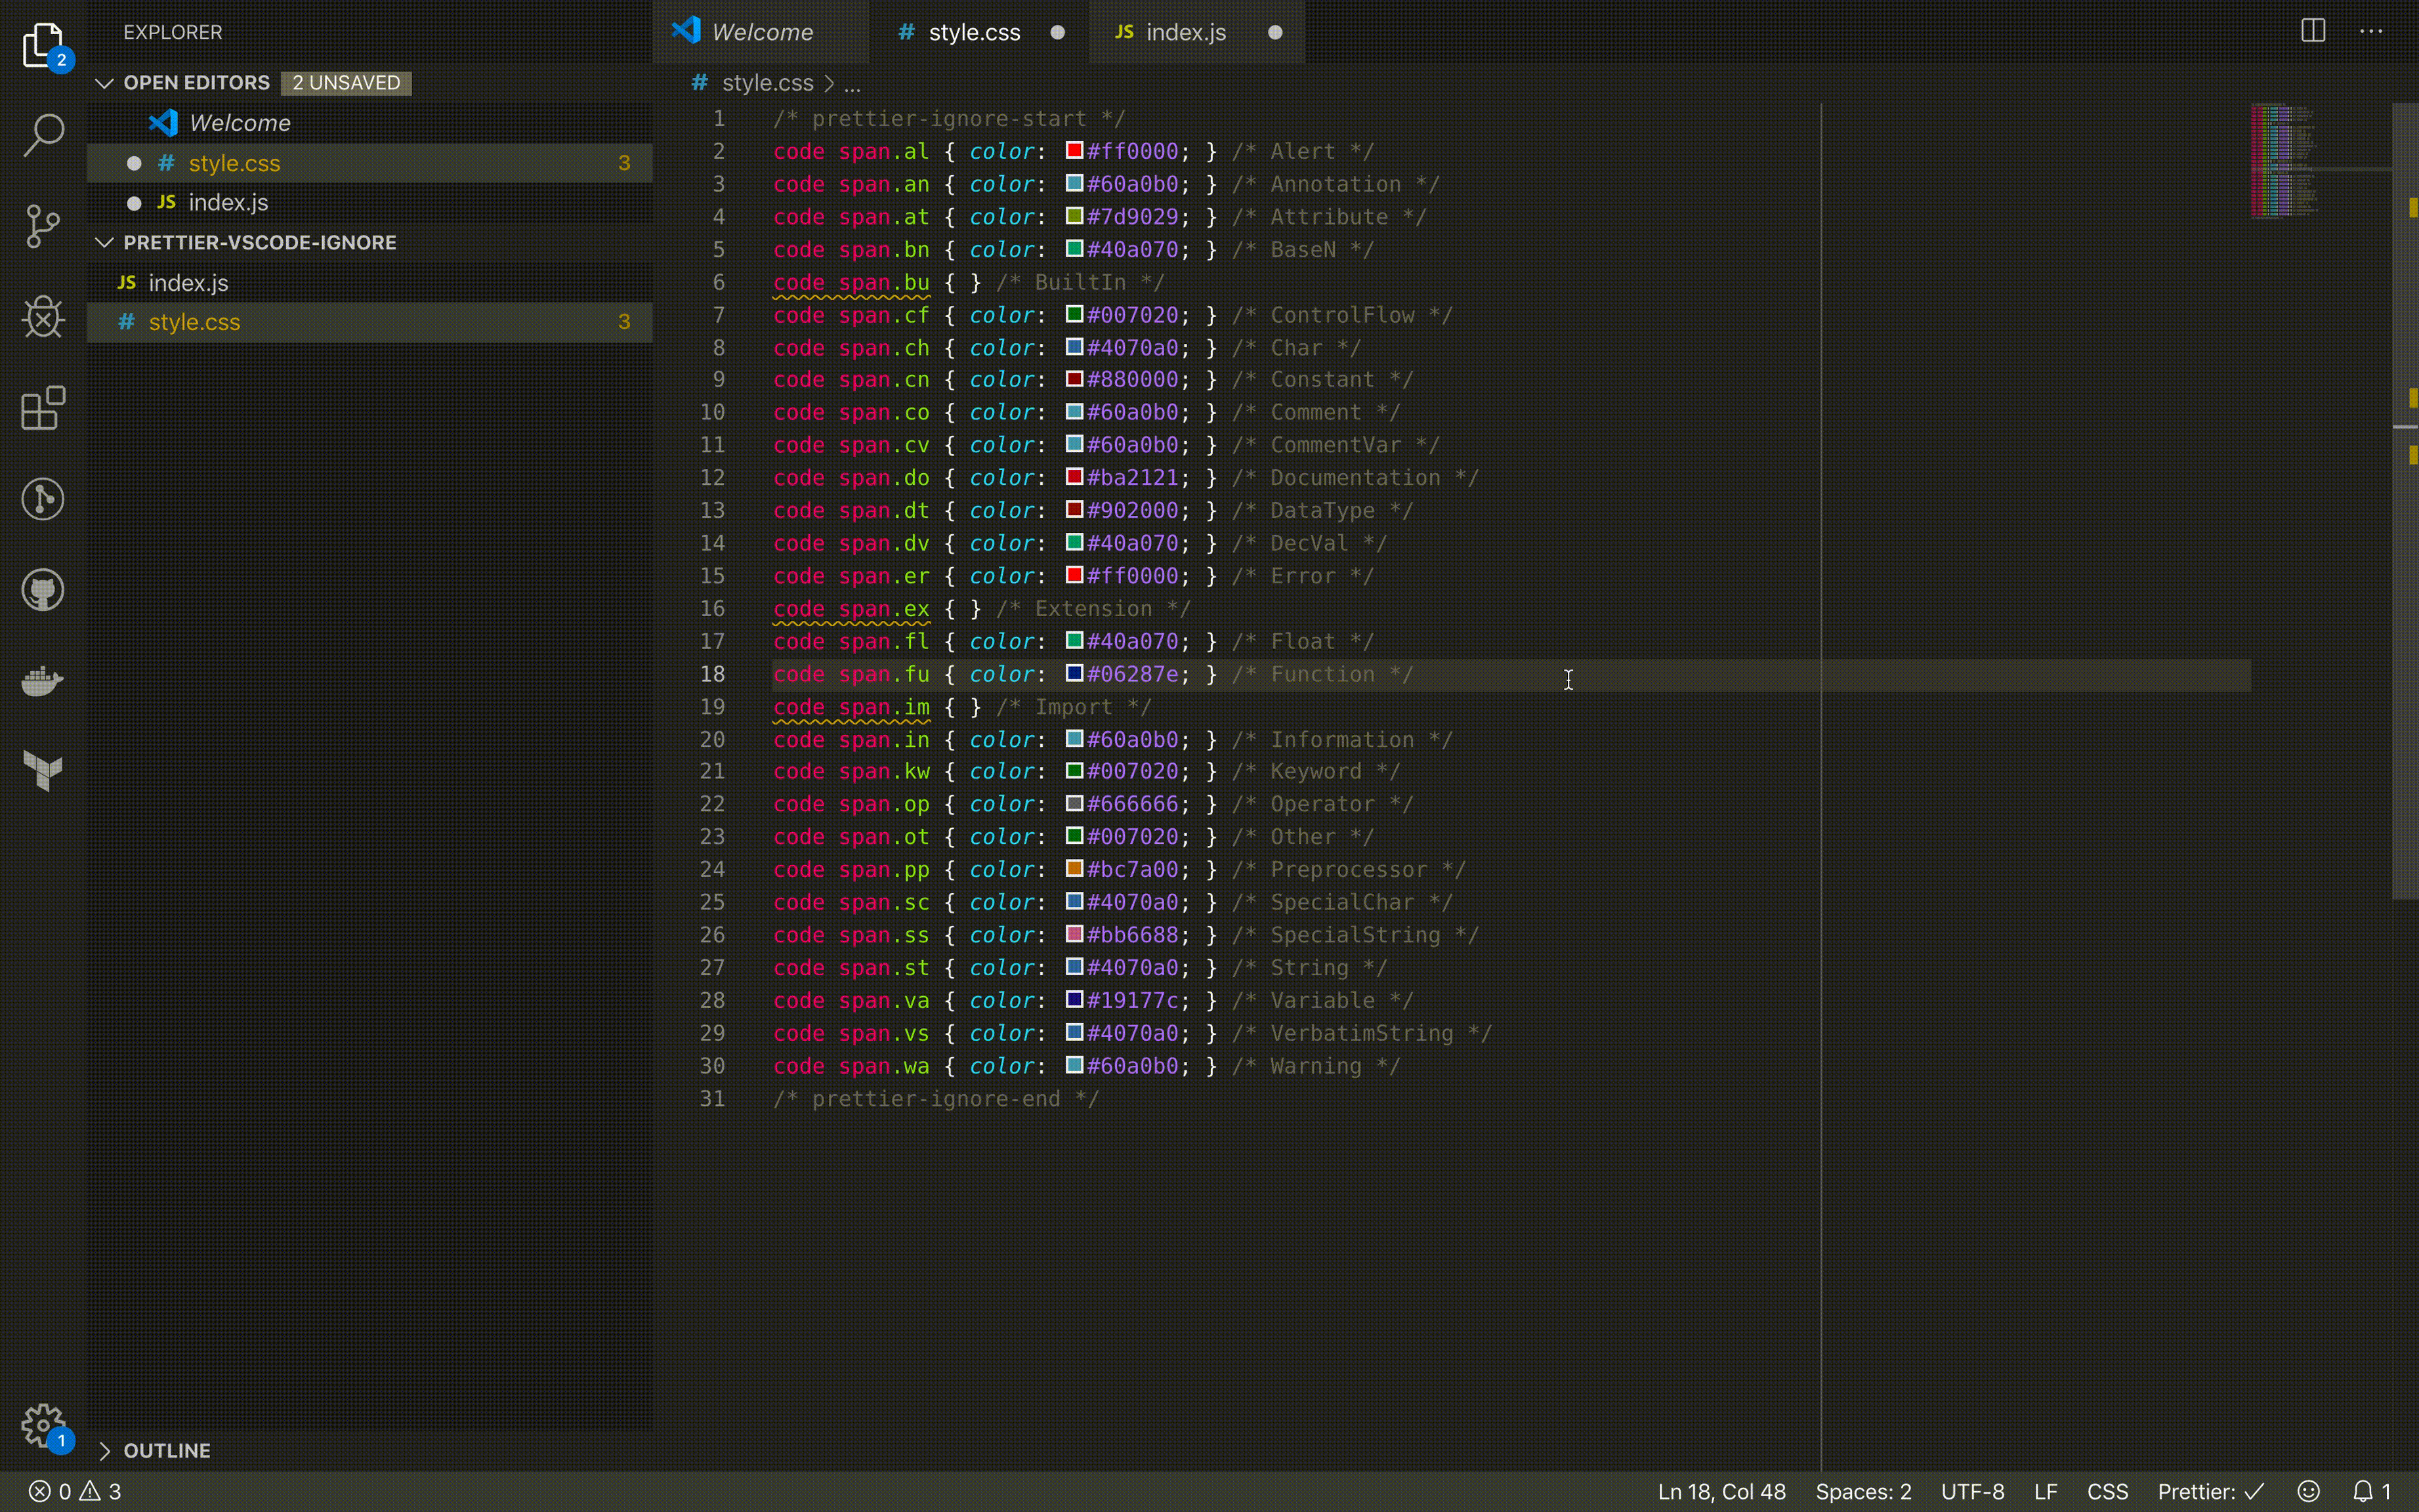Open the Terraform view icon
2419x1512 pixels.
pos(43,771)
